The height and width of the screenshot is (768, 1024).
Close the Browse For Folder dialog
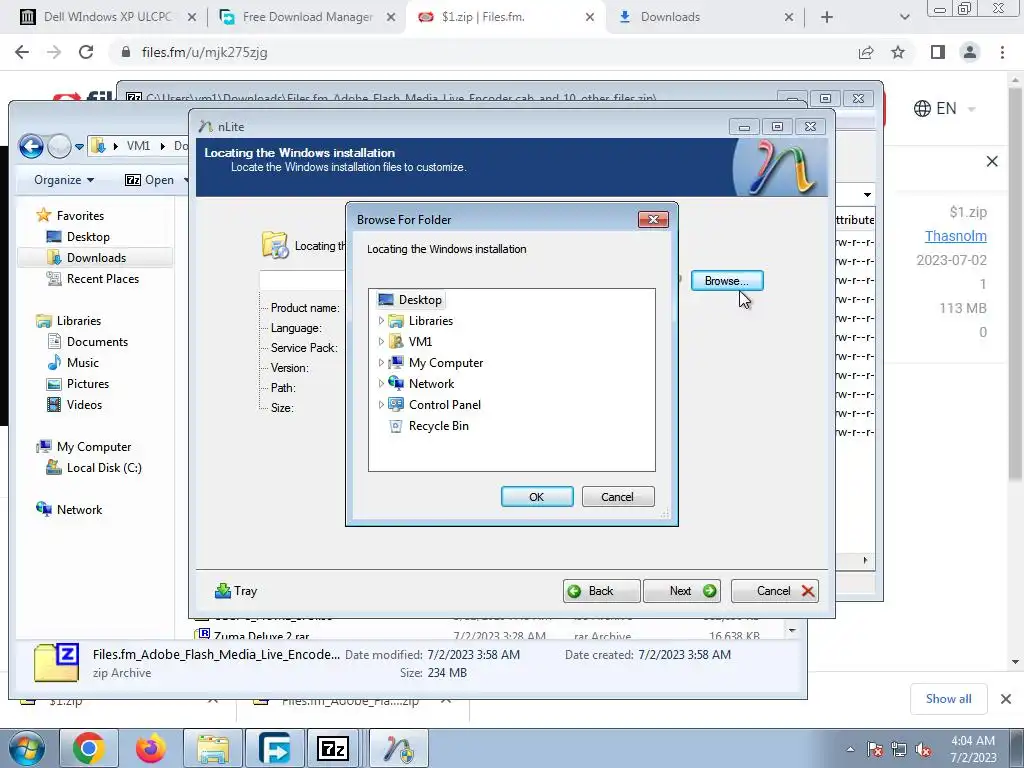pyautogui.click(x=652, y=219)
